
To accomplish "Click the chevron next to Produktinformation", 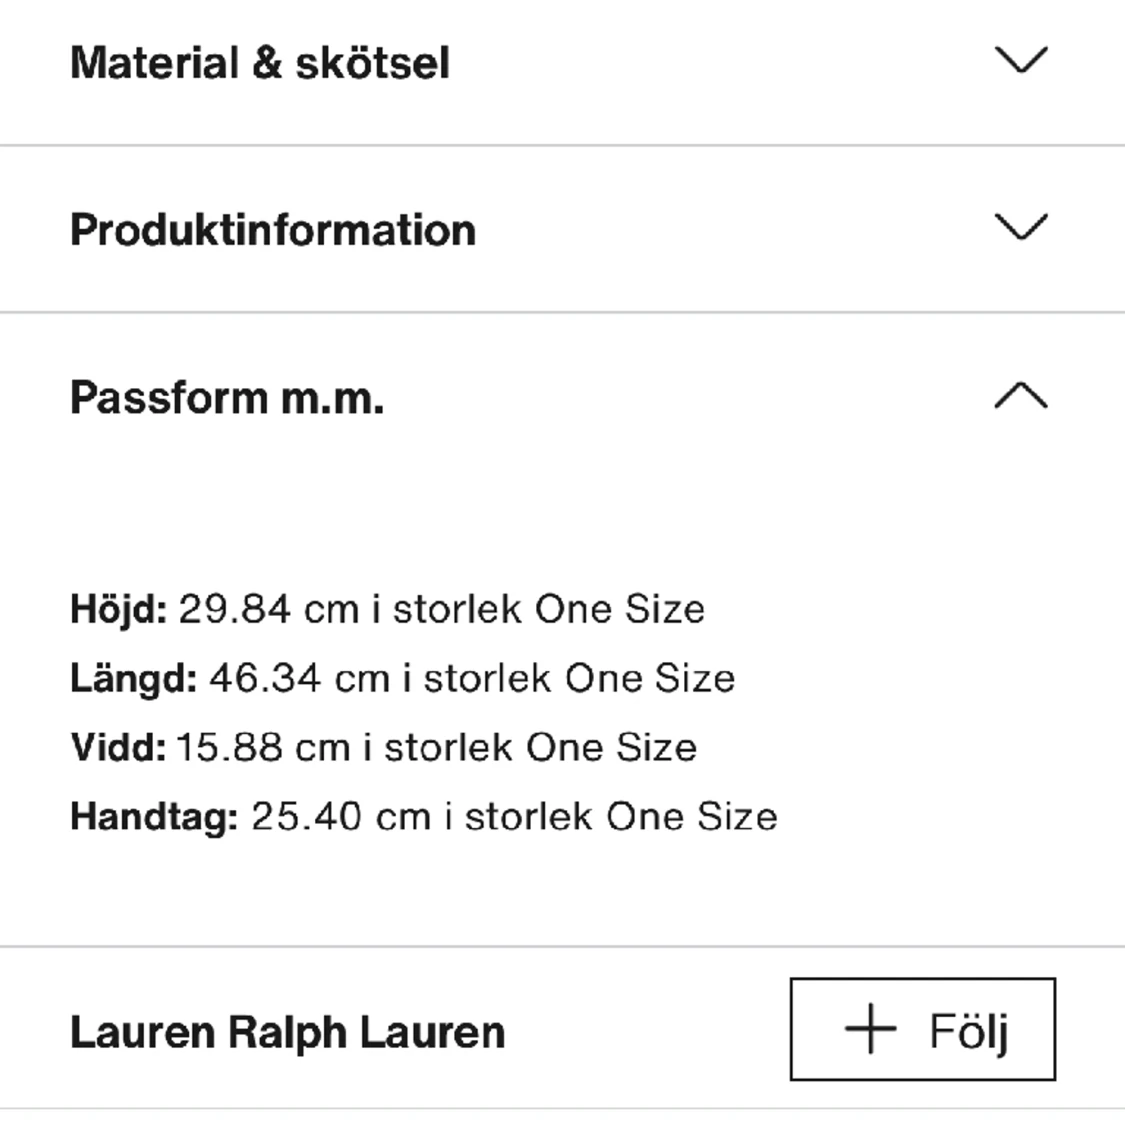I will [x=1019, y=228].
